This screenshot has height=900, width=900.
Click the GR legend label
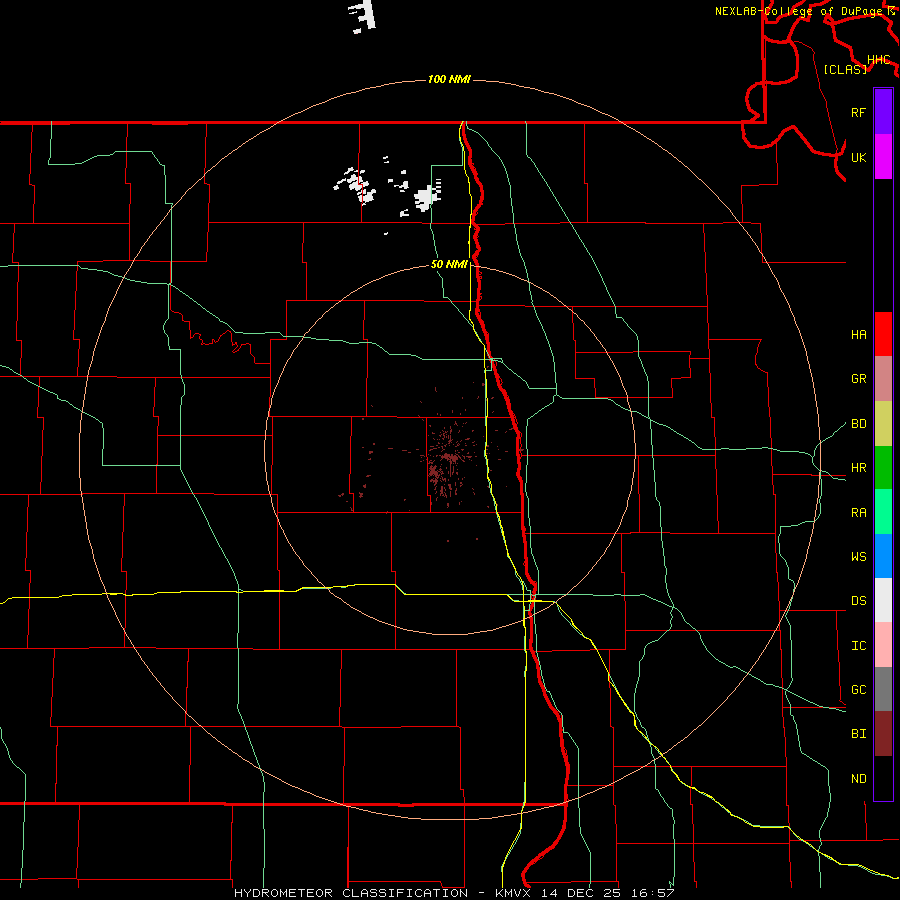pos(858,379)
